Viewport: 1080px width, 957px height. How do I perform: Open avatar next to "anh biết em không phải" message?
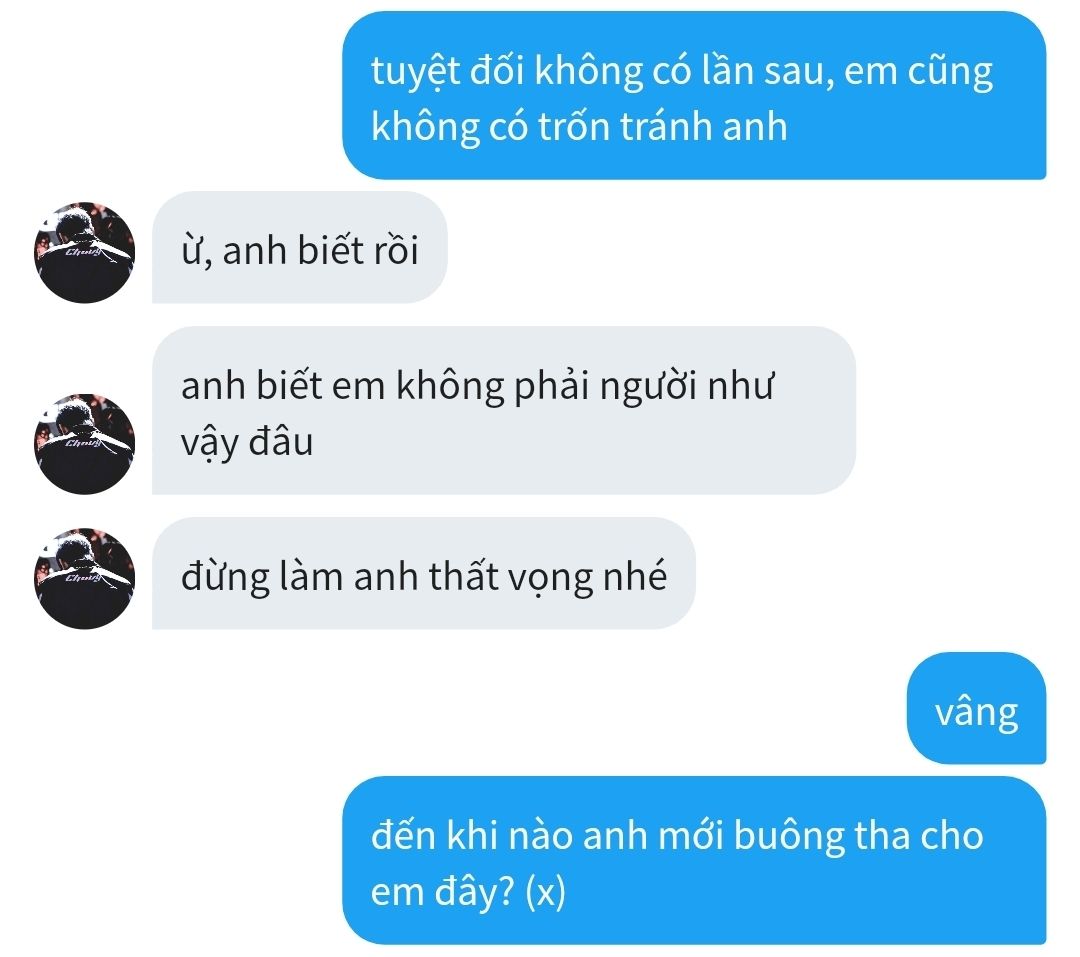(84, 444)
